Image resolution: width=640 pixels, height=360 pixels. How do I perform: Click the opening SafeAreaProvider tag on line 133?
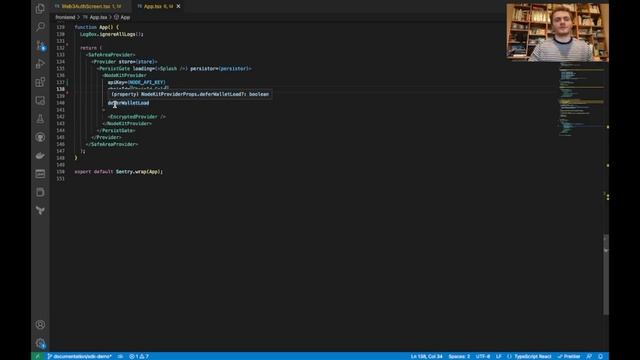point(110,55)
